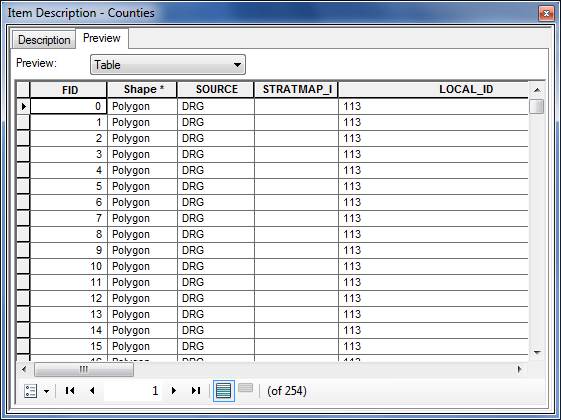Click the current record number field
Screen dimensions: 561x420
pyautogui.click(x=132, y=391)
